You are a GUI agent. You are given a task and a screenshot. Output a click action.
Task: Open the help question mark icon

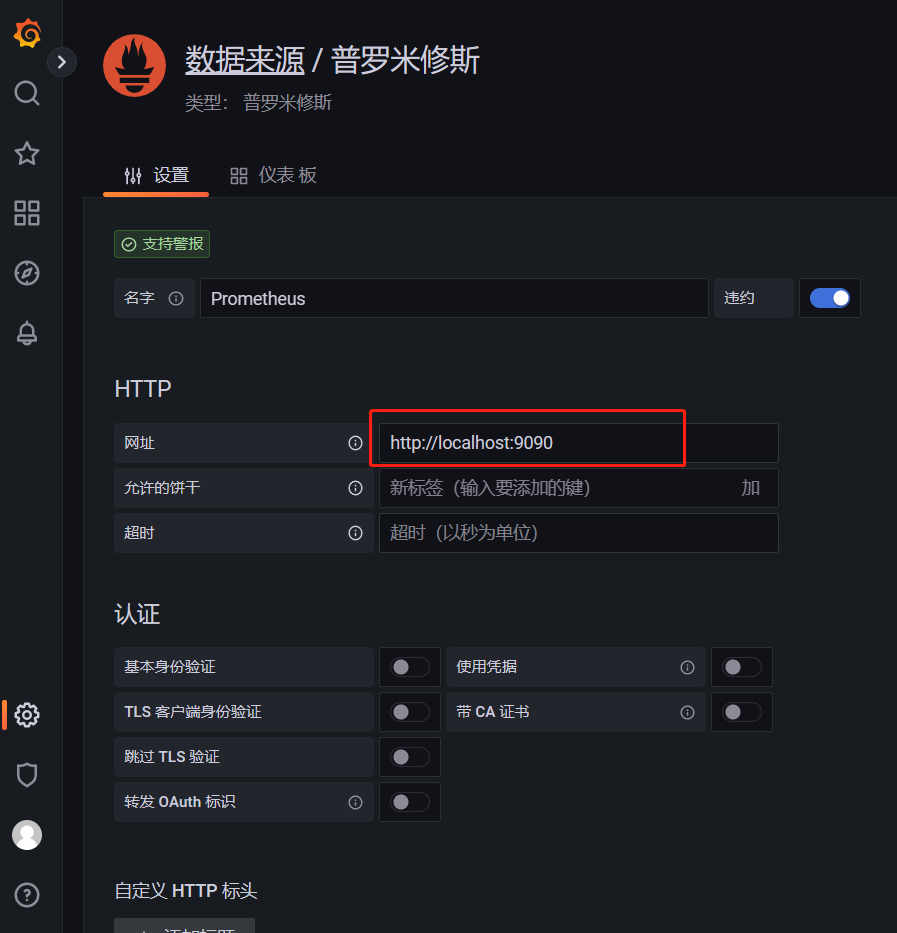click(x=27, y=895)
